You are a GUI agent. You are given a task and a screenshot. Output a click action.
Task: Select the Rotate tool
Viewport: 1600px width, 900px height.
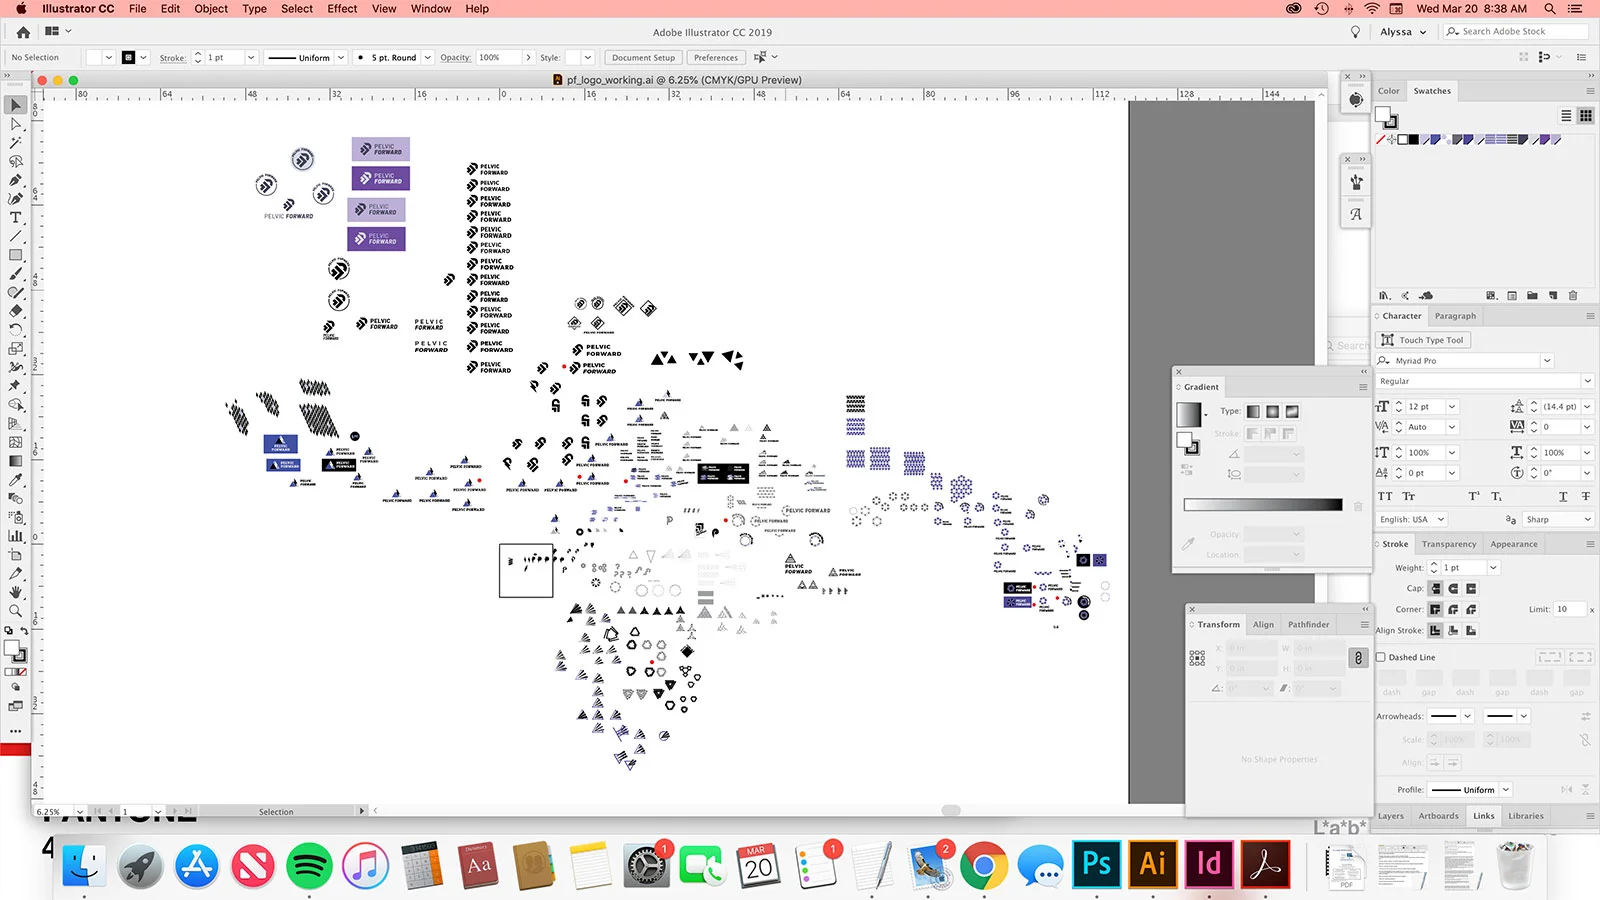pos(16,330)
